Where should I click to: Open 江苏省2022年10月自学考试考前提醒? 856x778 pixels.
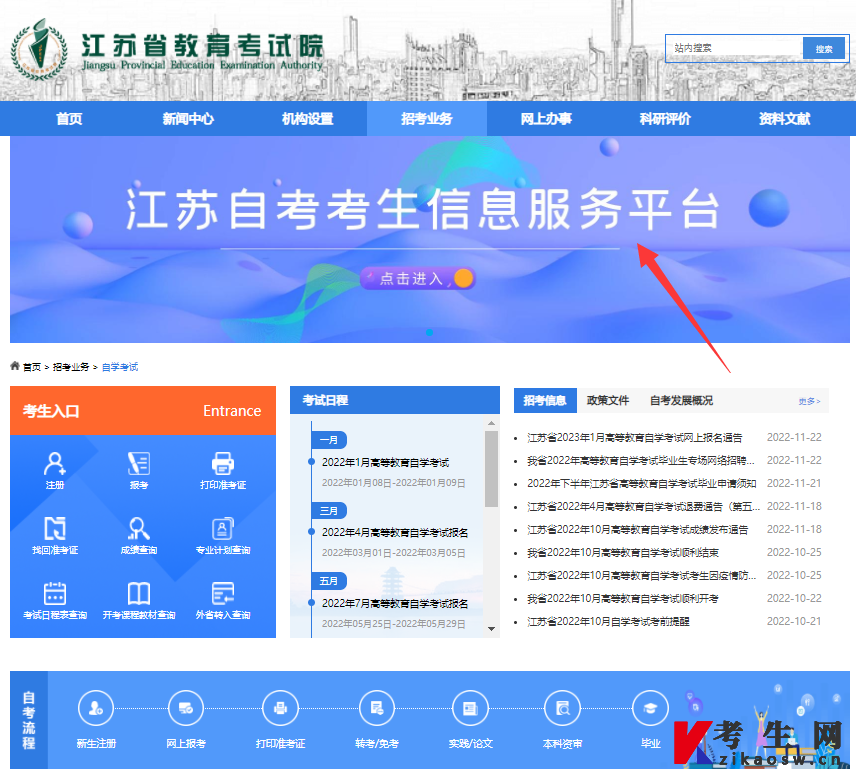pos(608,621)
